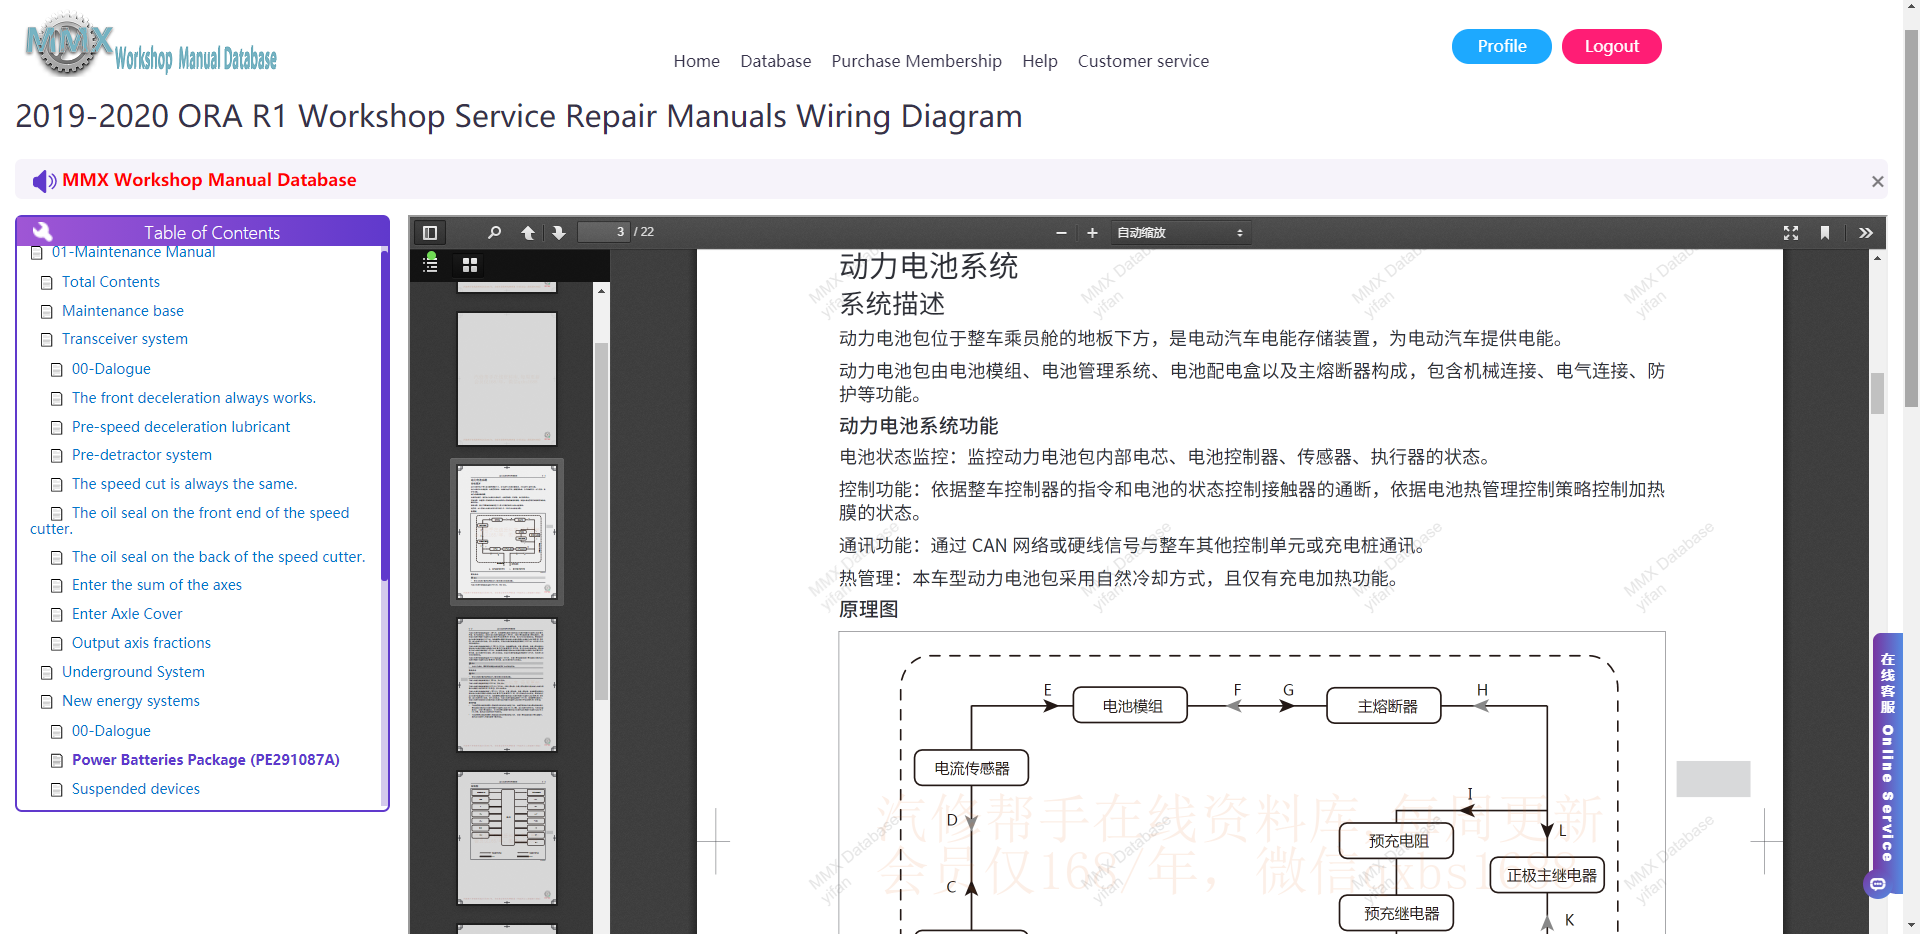Image resolution: width=1920 pixels, height=934 pixels.
Task: Click the bookmark current view icon
Action: pyautogui.click(x=1825, y=233)
